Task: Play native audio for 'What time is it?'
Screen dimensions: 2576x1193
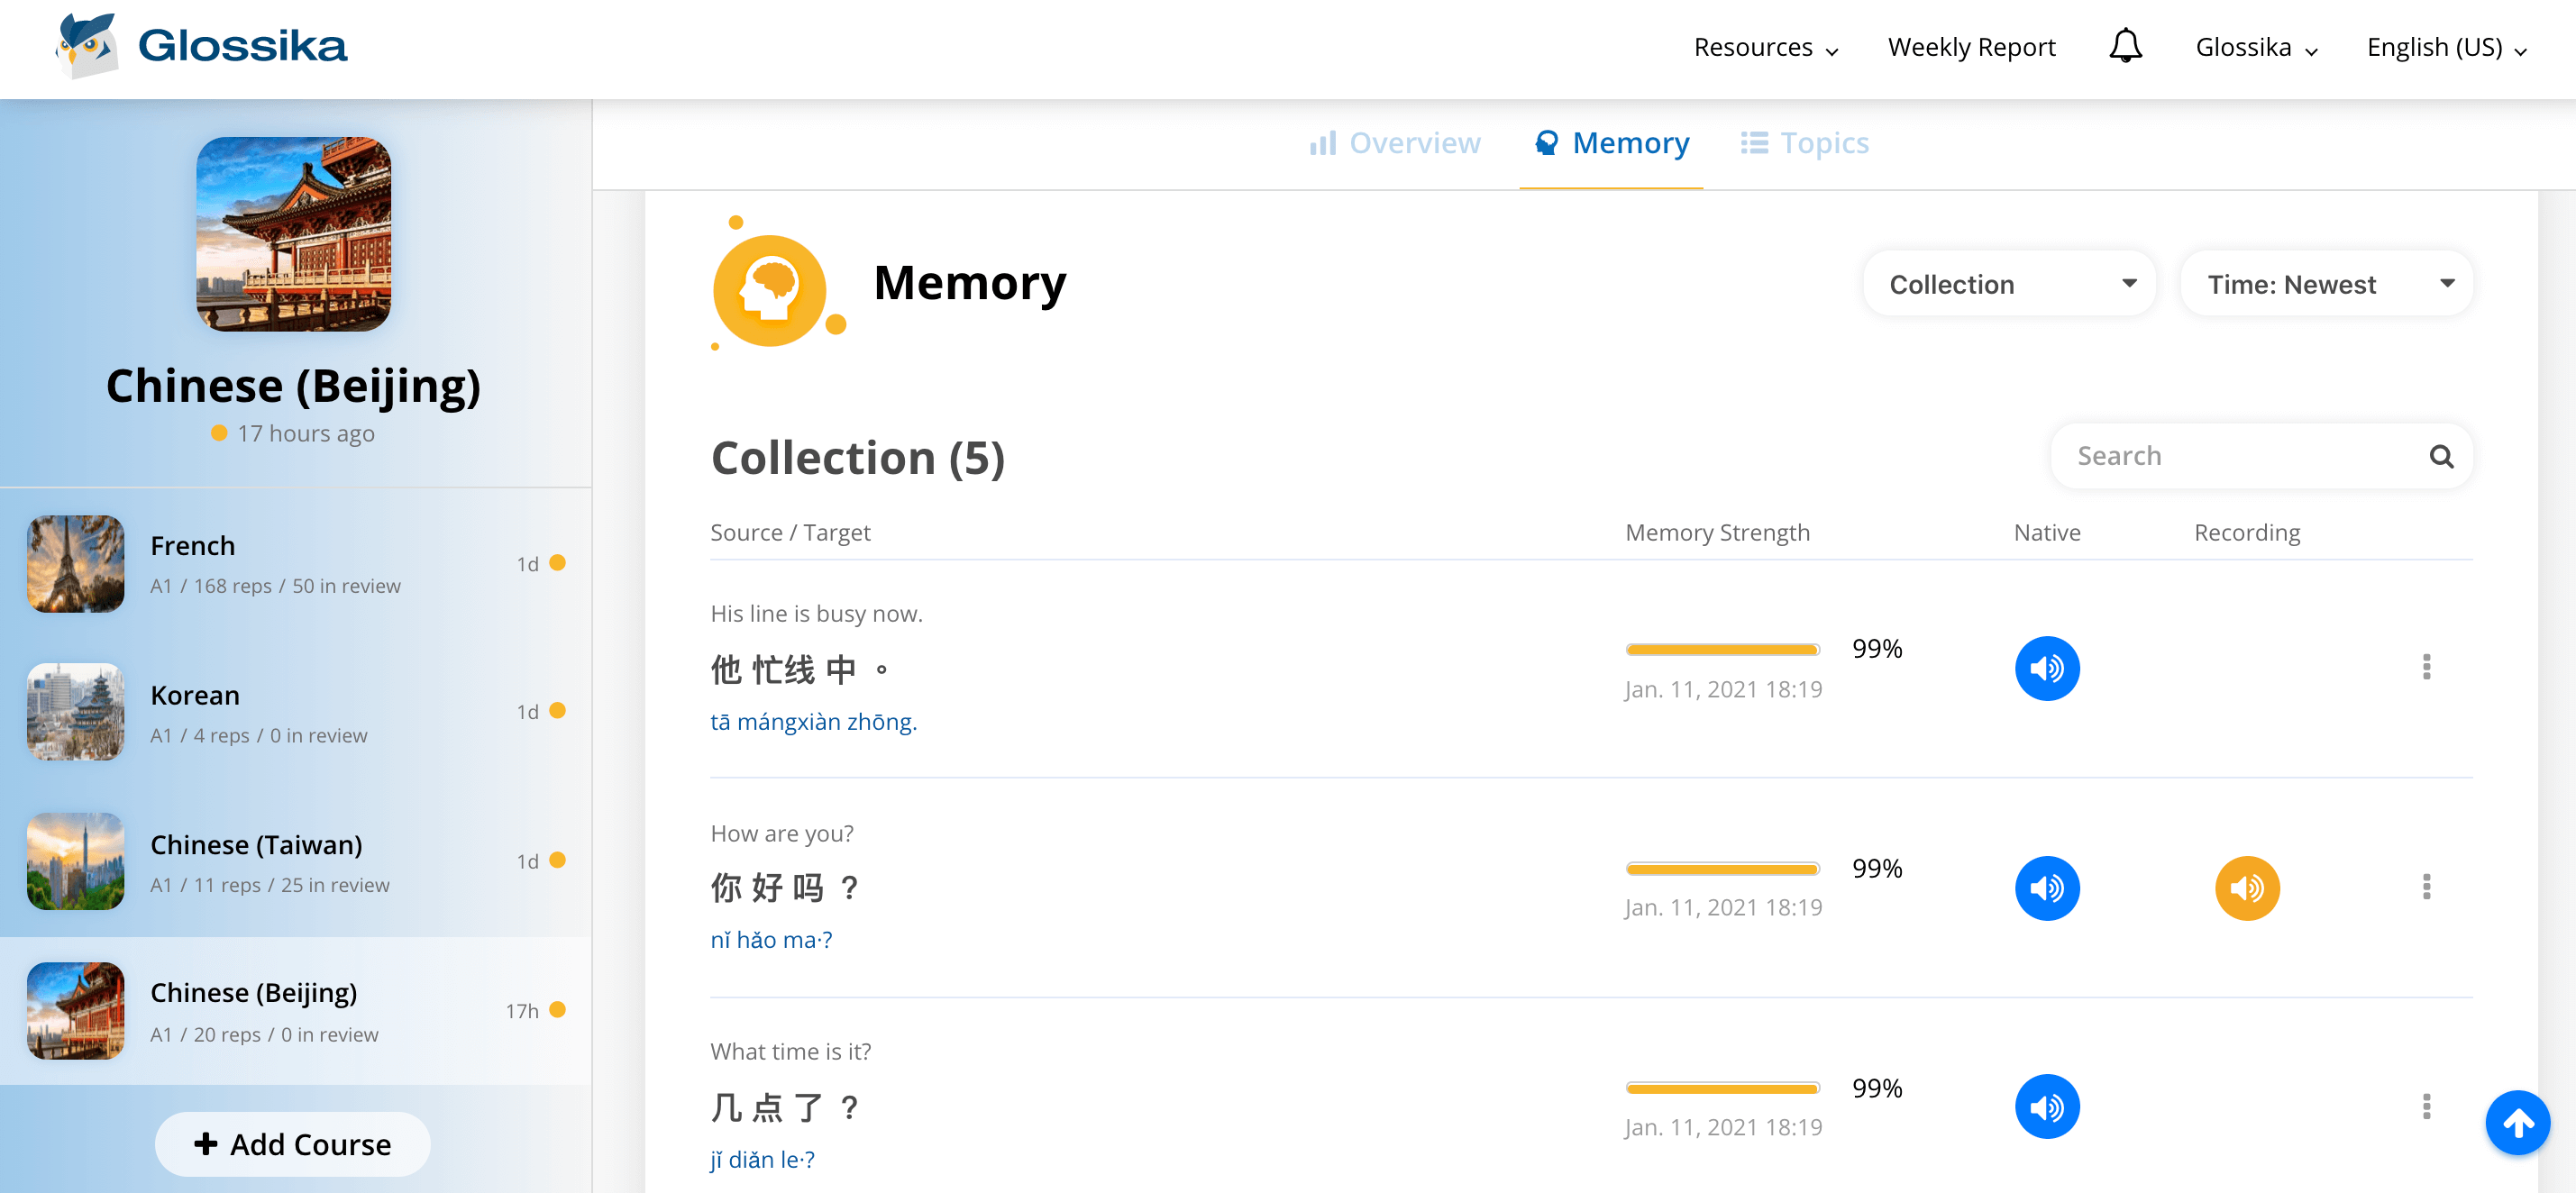Action: tap(2046, 1106)
